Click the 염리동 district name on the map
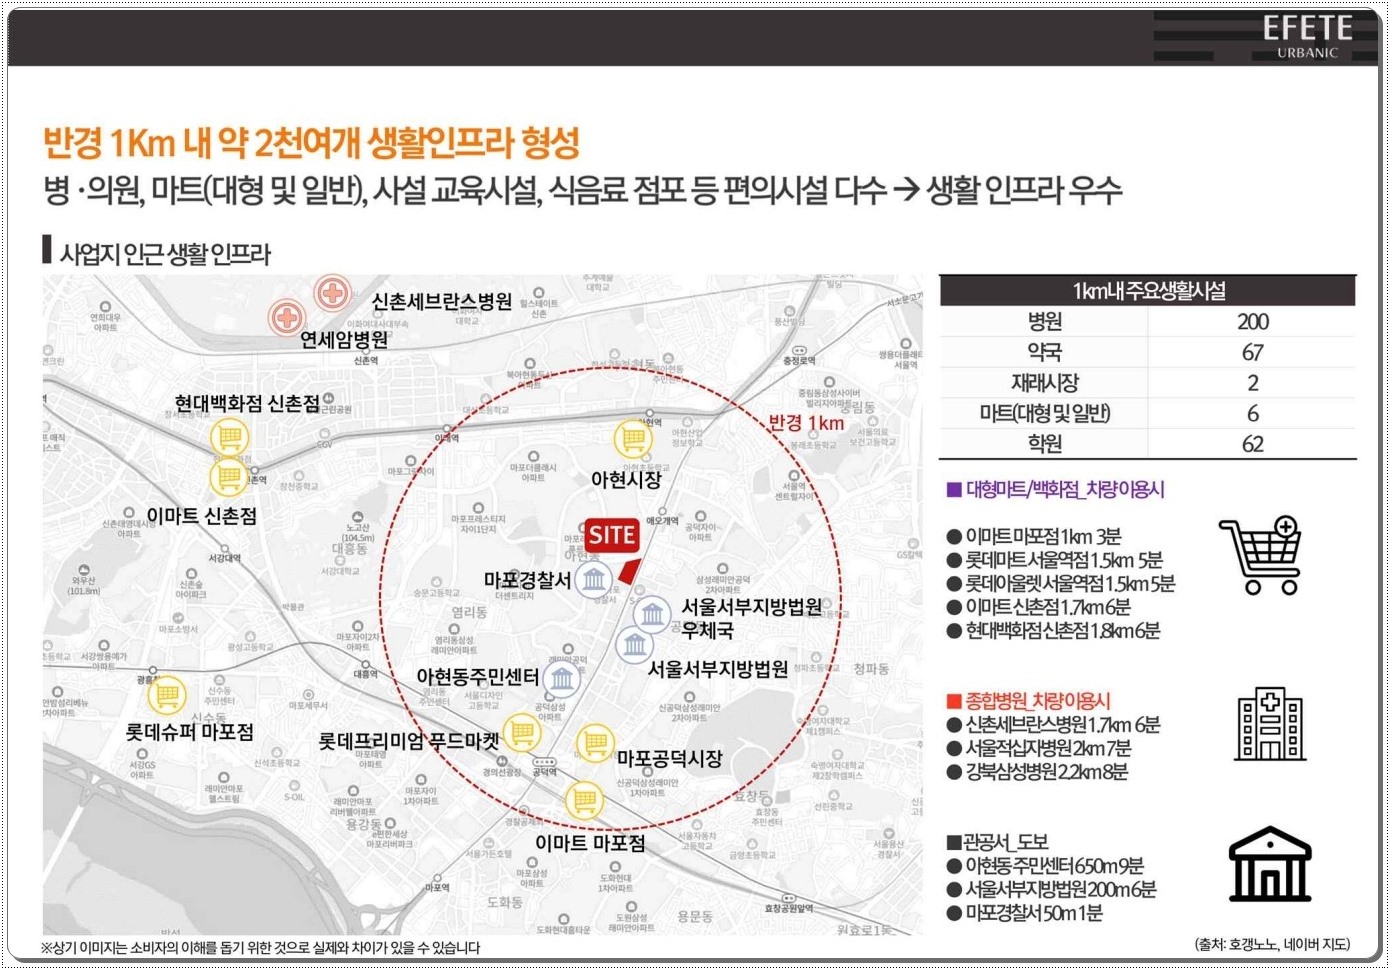The height and width of the screenshot is (970, 1390). click(x=469, y=612)
